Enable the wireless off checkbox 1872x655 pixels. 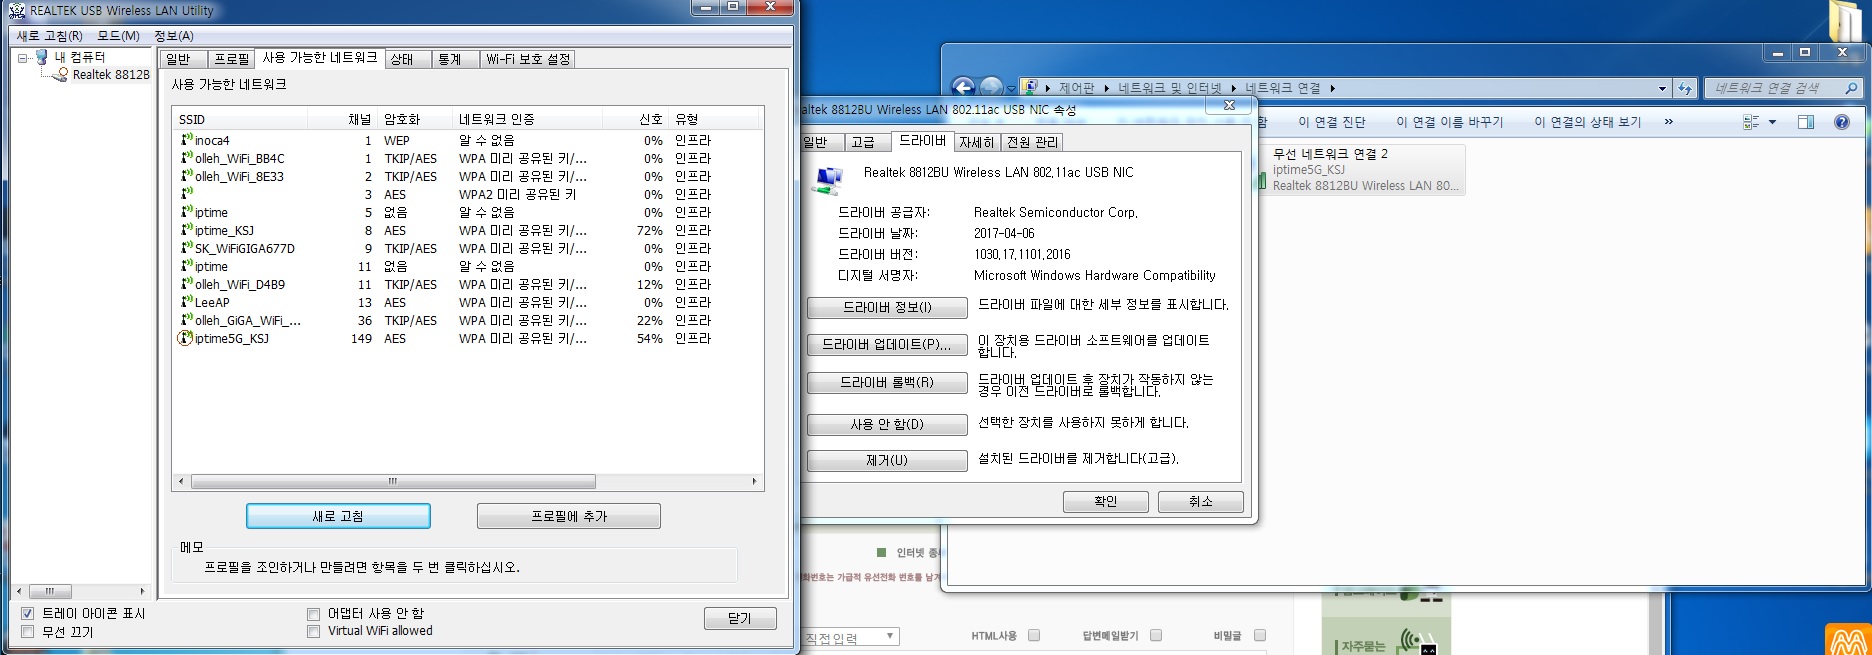click(x=28, y=632)
